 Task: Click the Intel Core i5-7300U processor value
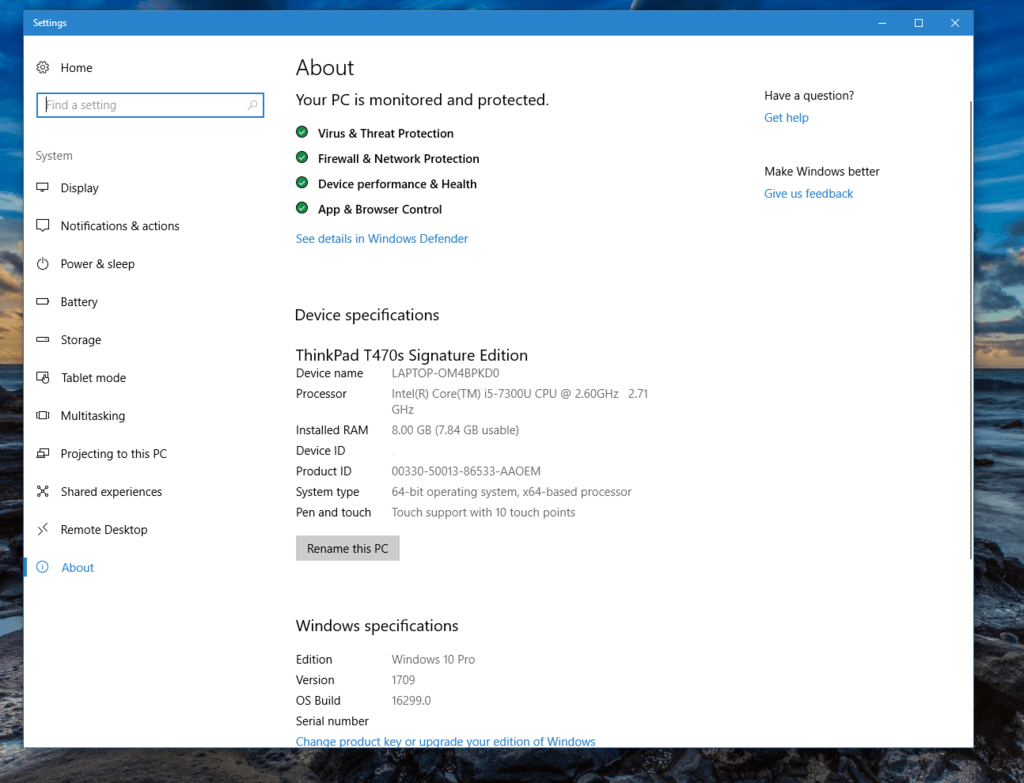click(520, 402)
